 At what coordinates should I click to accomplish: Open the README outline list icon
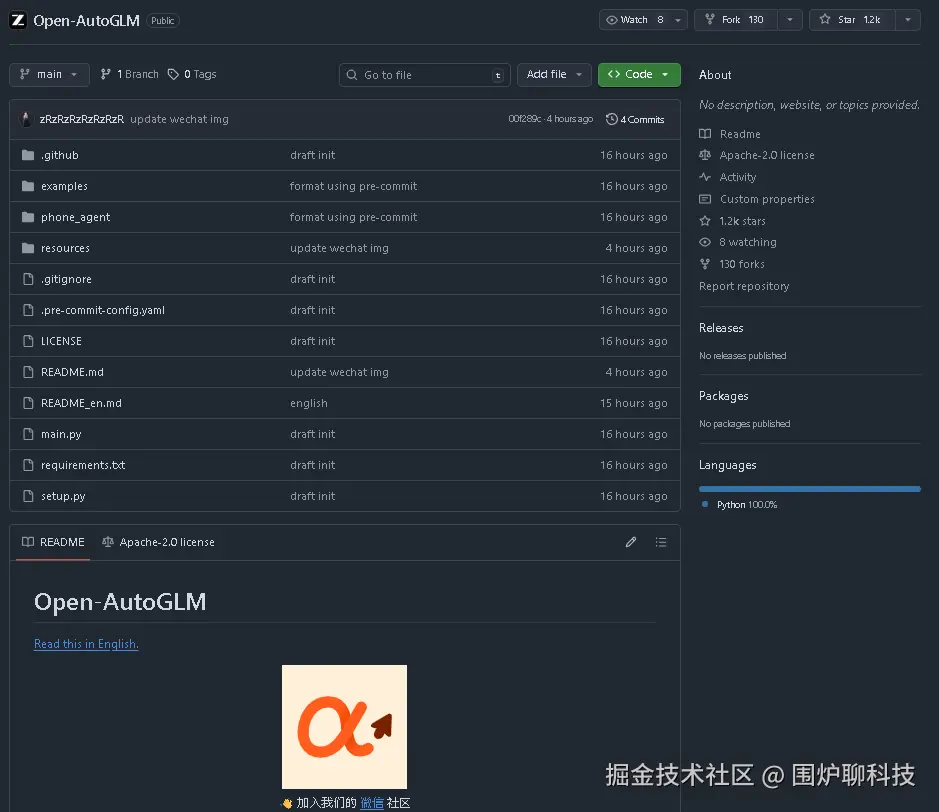tap(661, 542)
